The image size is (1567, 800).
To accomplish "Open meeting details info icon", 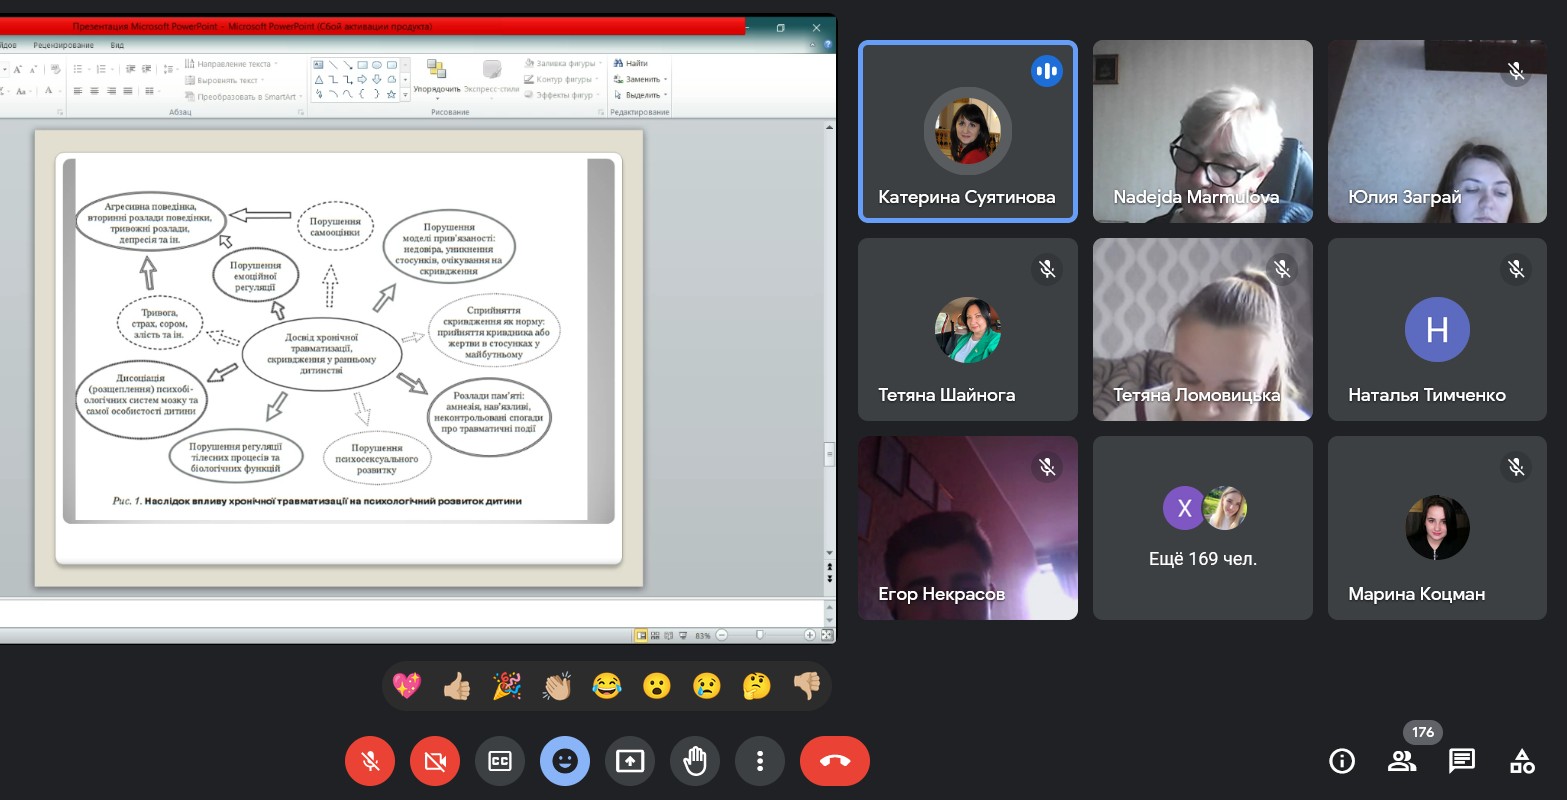I will tap(1342, 762).
